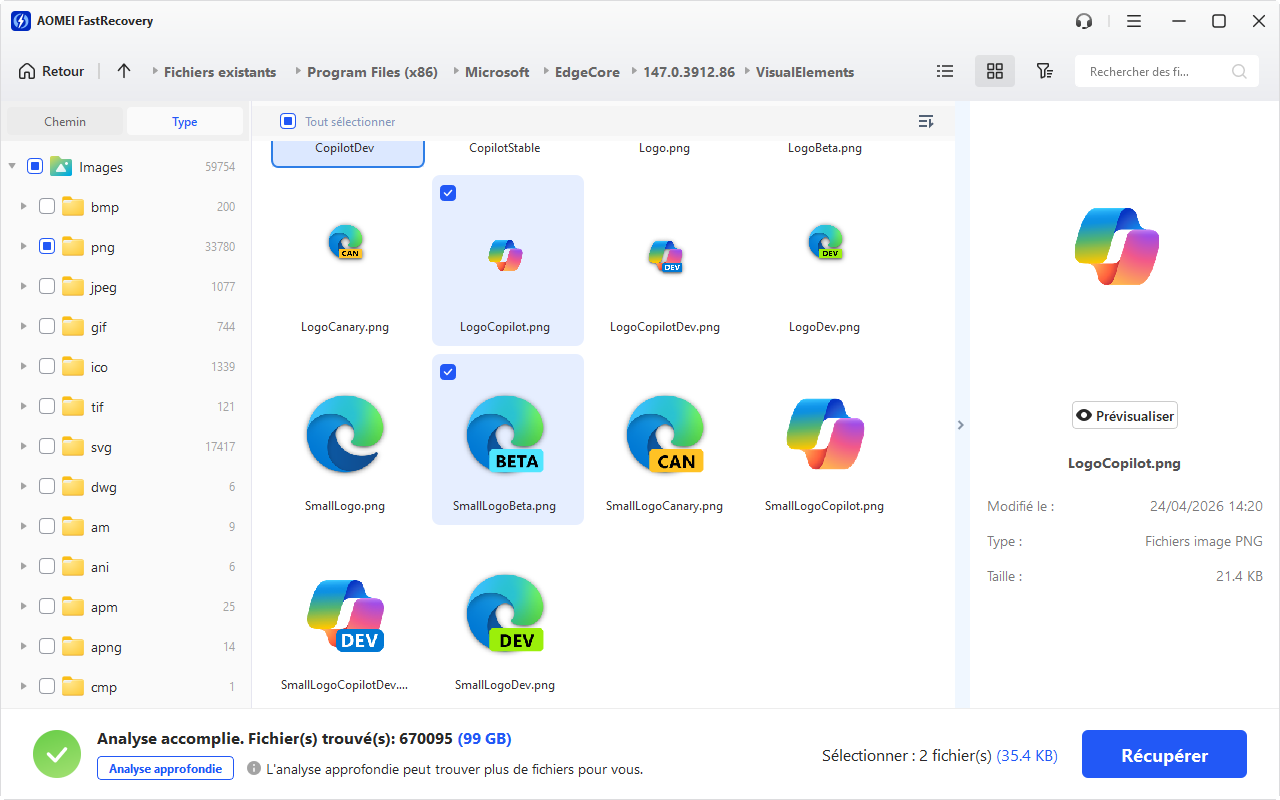The width and height of the screenshot is (1280, 800).
Task: Go up one folder with the up arrow
Action: coord(124,71)
